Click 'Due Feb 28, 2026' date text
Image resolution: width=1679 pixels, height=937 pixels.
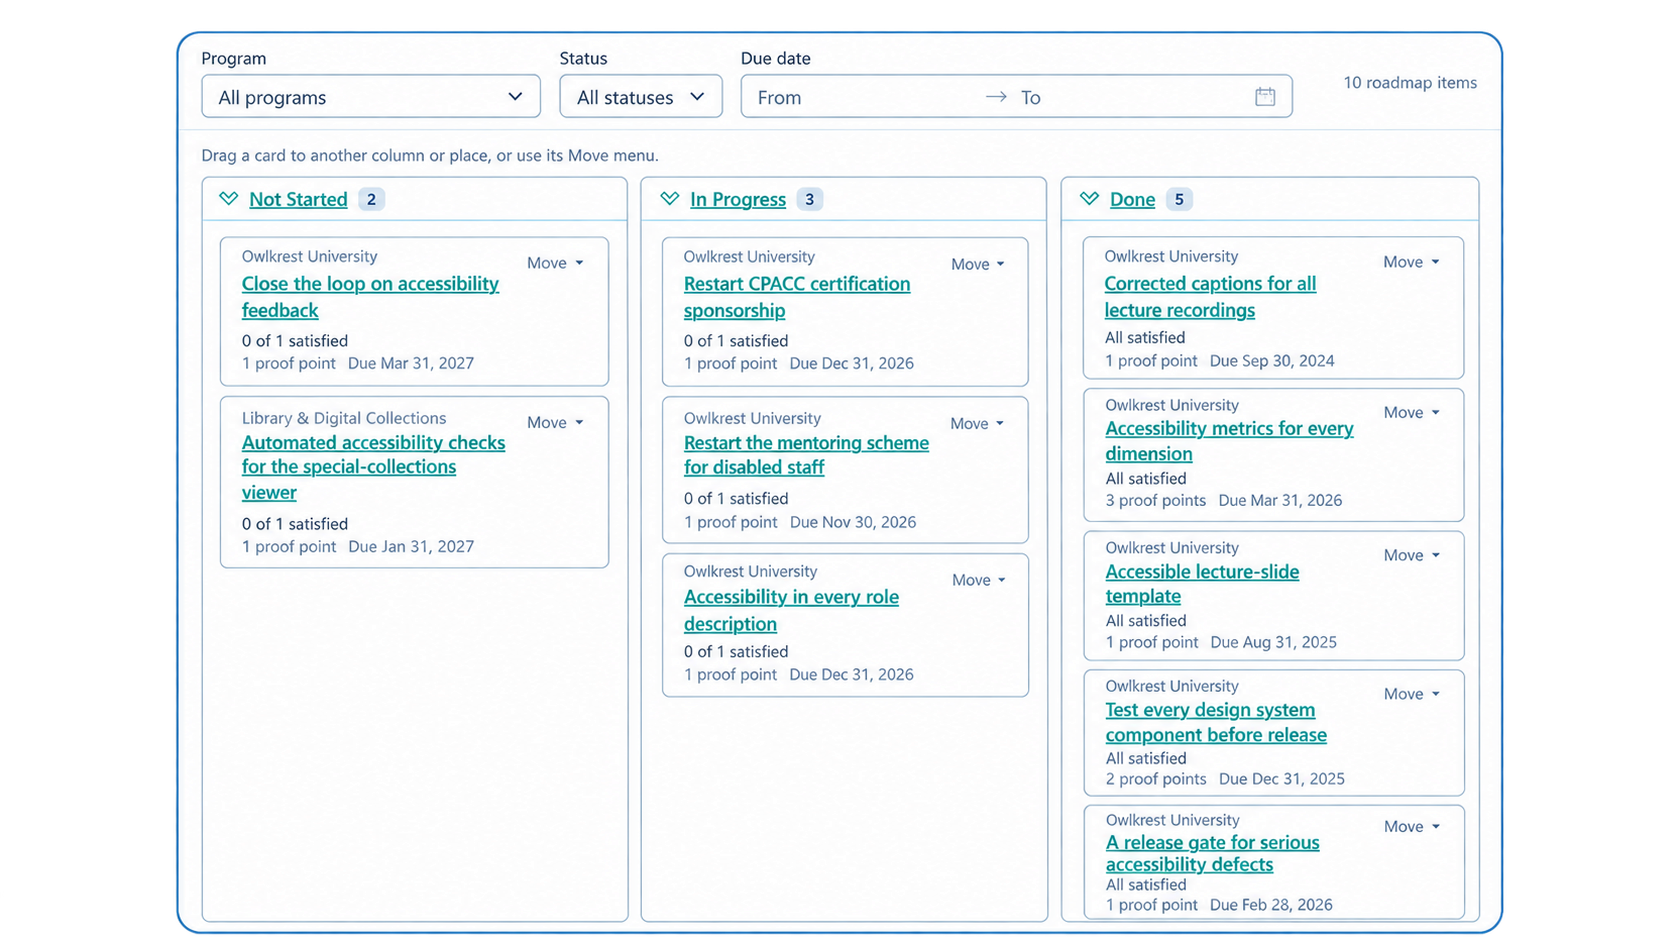1271,905
